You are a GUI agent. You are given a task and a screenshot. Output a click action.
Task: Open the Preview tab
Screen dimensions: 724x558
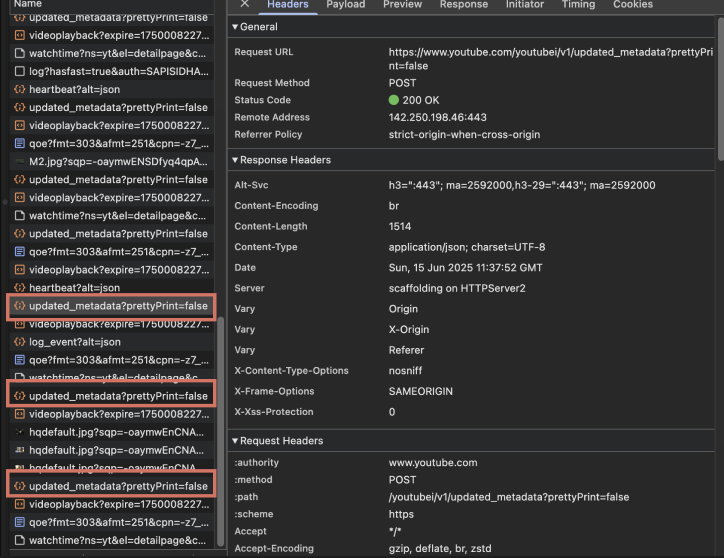click(x=402, y=5)
